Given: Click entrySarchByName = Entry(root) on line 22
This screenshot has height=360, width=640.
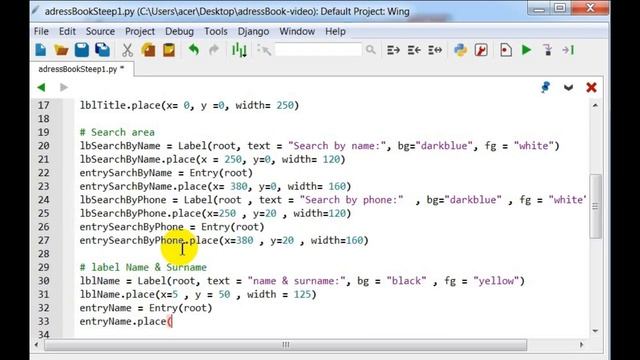Looking at the screenshot, I should click(166, 173).
